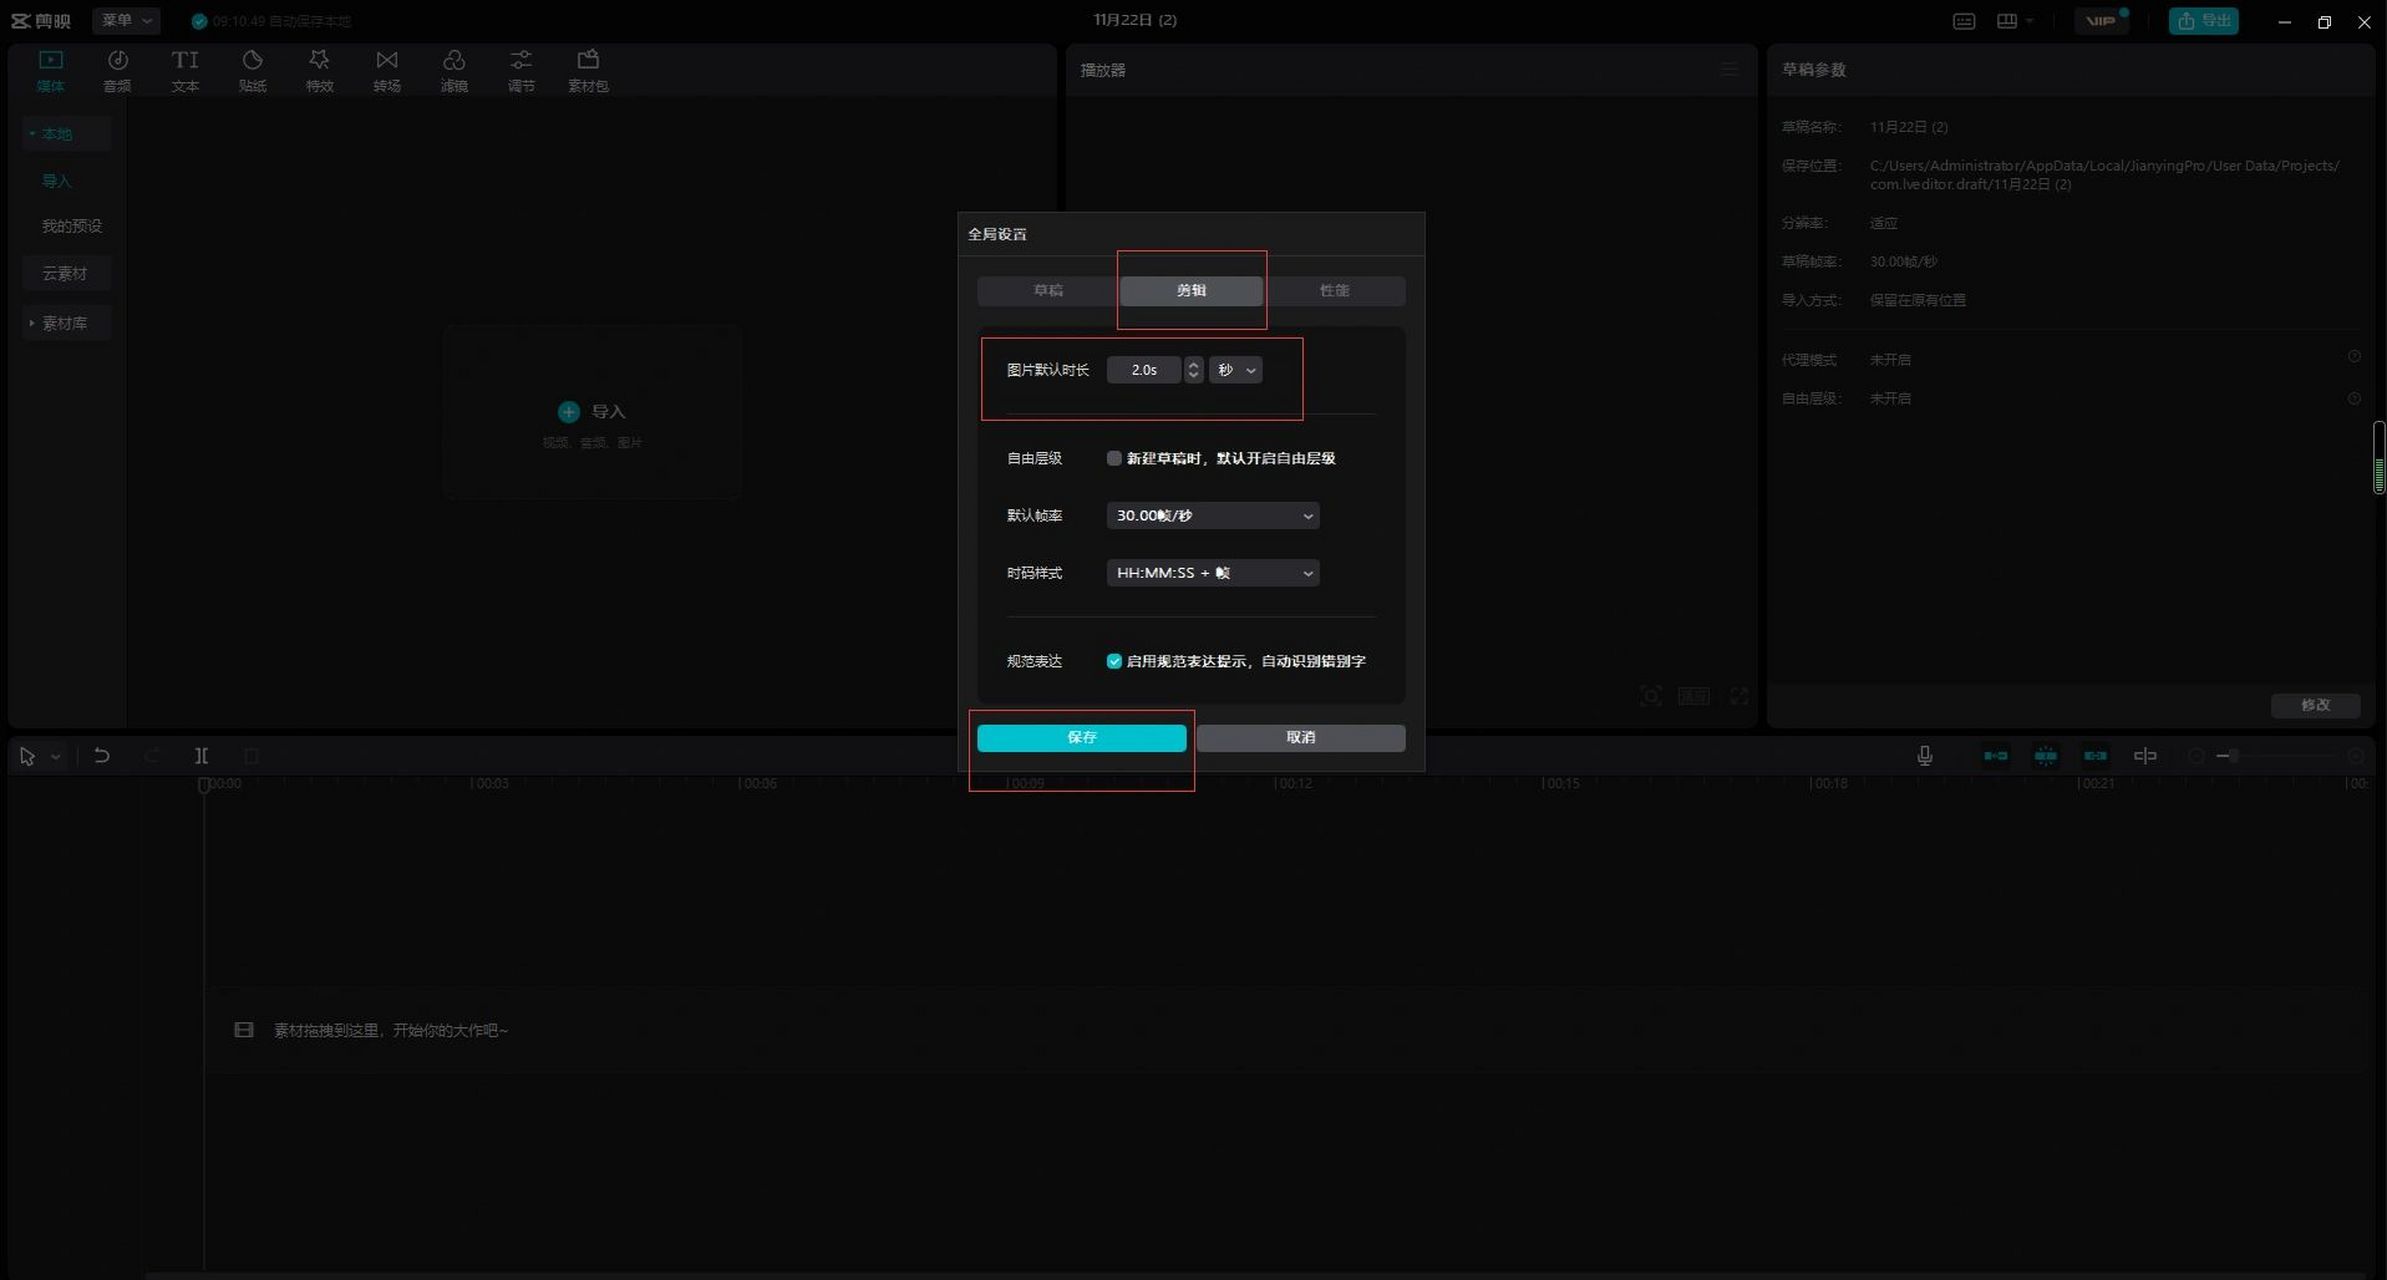
Task: Click the undo arrow in timeline toolbar
Action: click(102, 756)
